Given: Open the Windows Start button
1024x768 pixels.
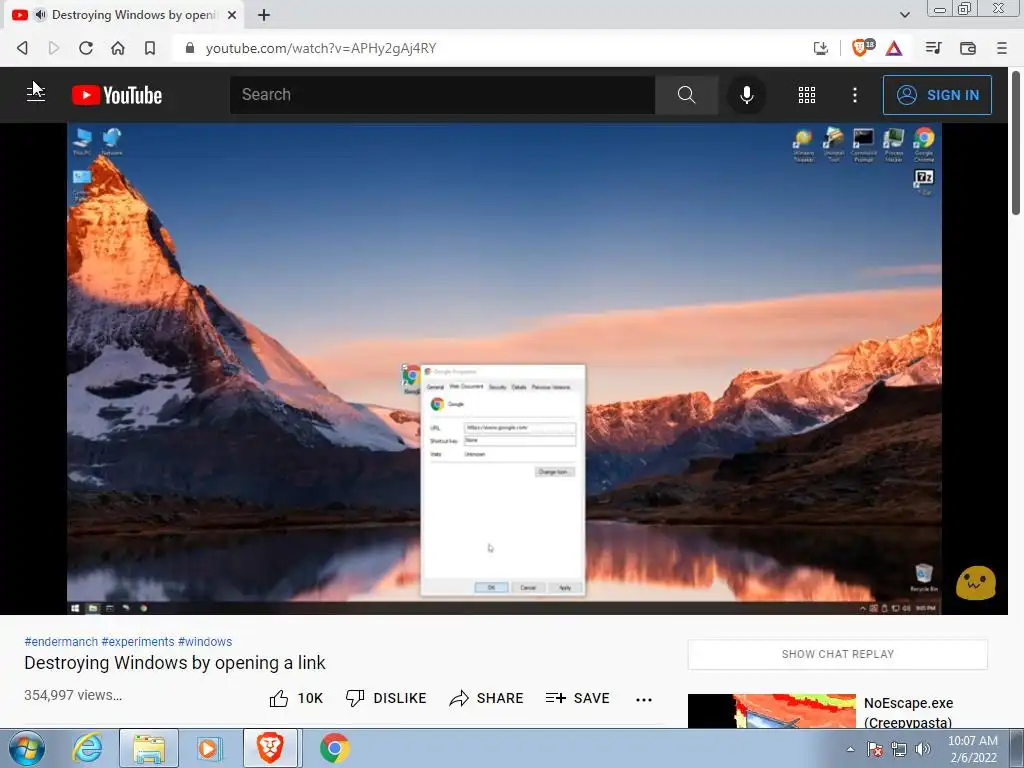Looking at the screenshot, I should [26, 748].
